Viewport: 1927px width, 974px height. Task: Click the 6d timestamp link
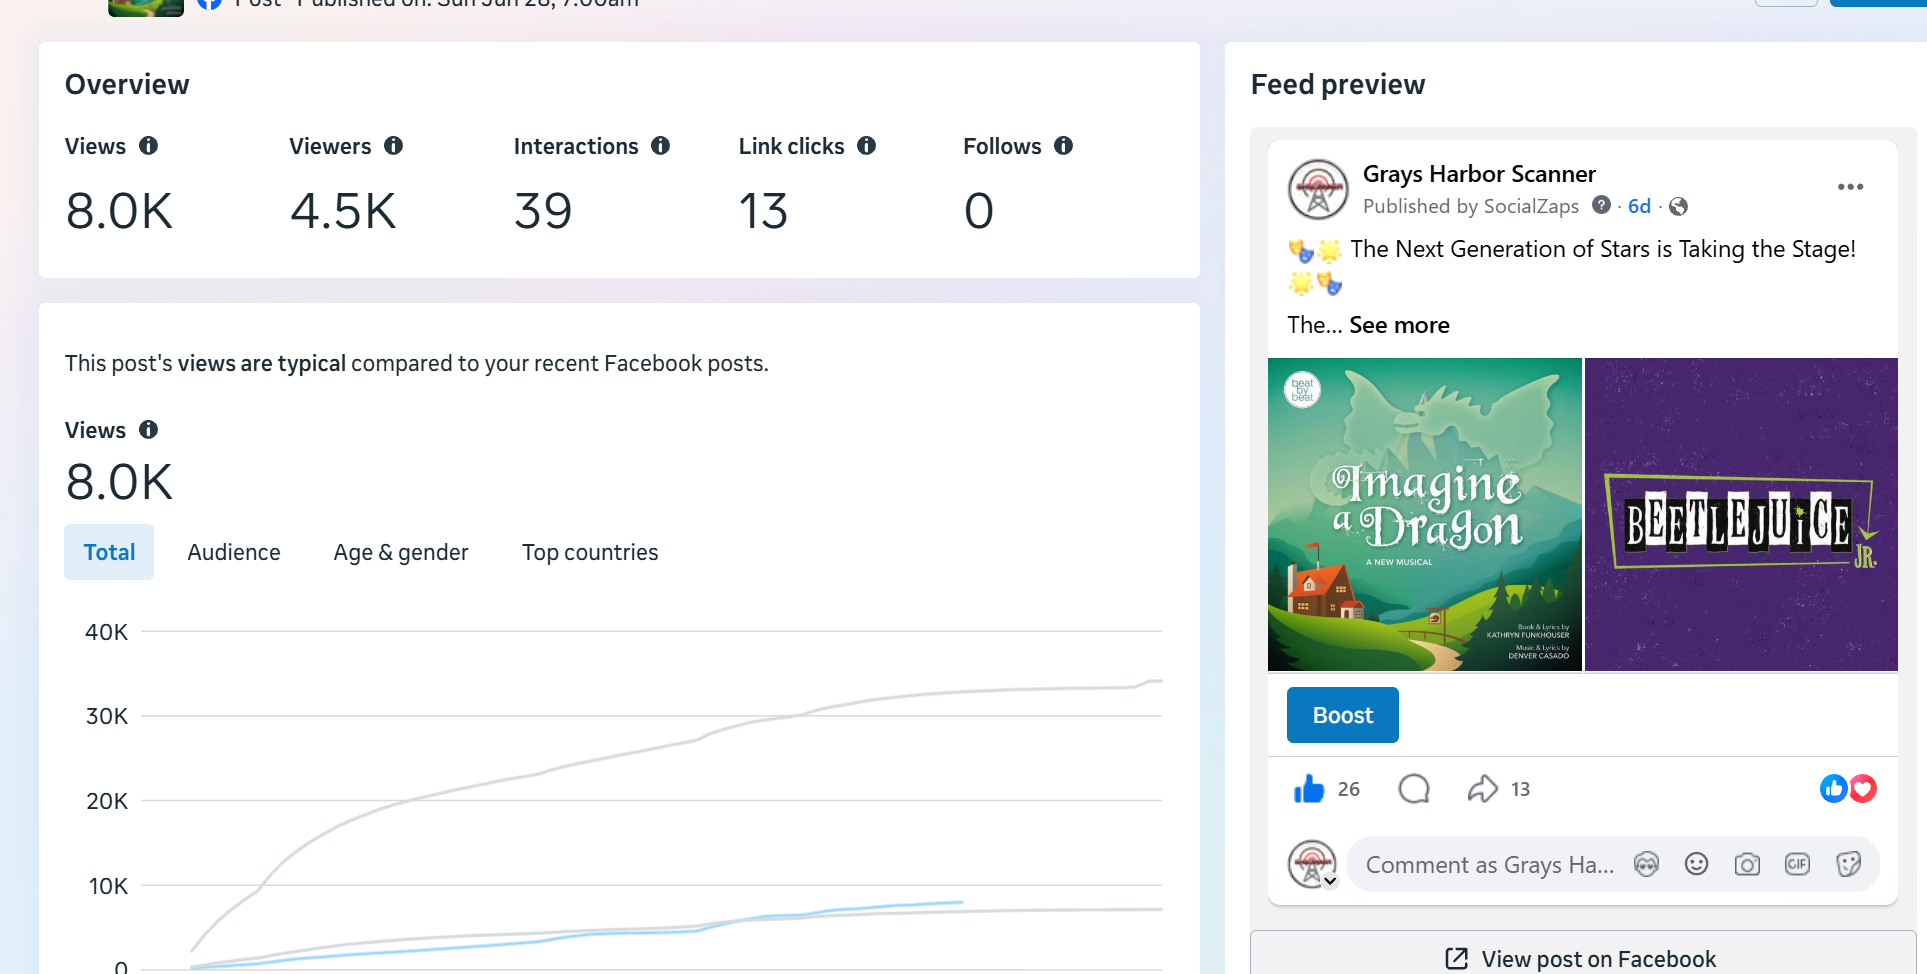(1639, 206)
